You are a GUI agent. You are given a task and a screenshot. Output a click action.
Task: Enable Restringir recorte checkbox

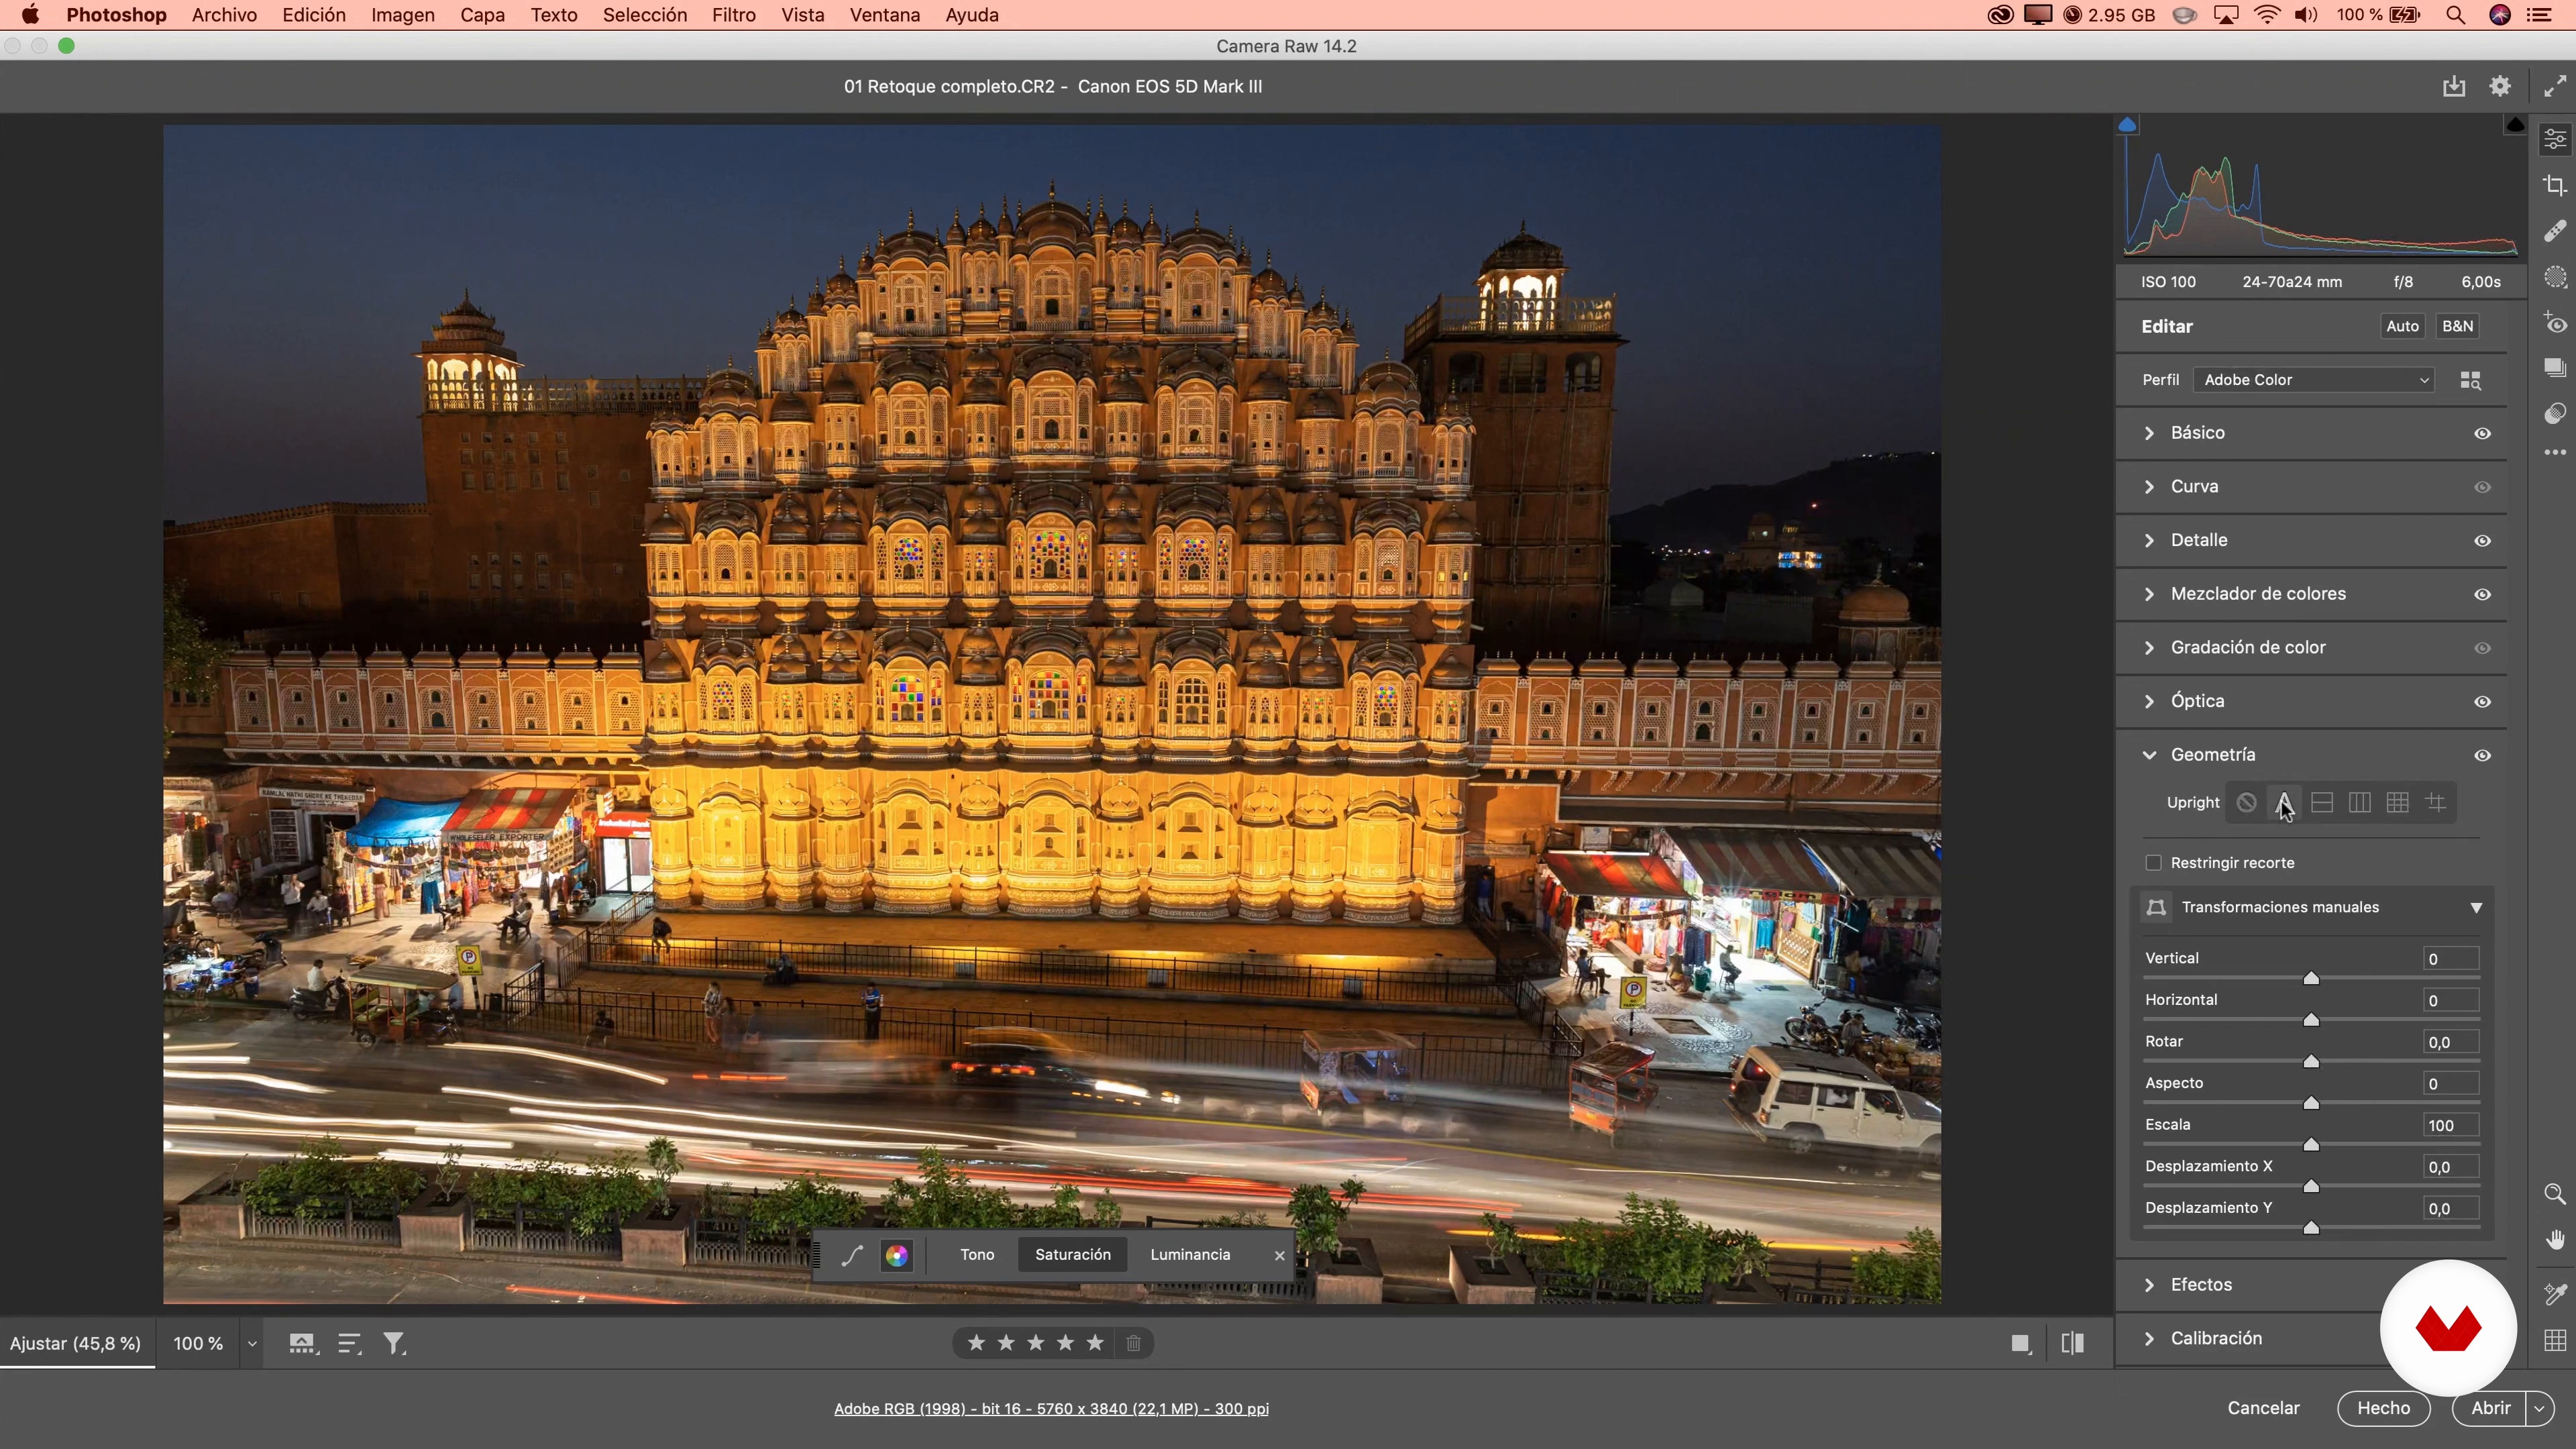(2153, 863)
